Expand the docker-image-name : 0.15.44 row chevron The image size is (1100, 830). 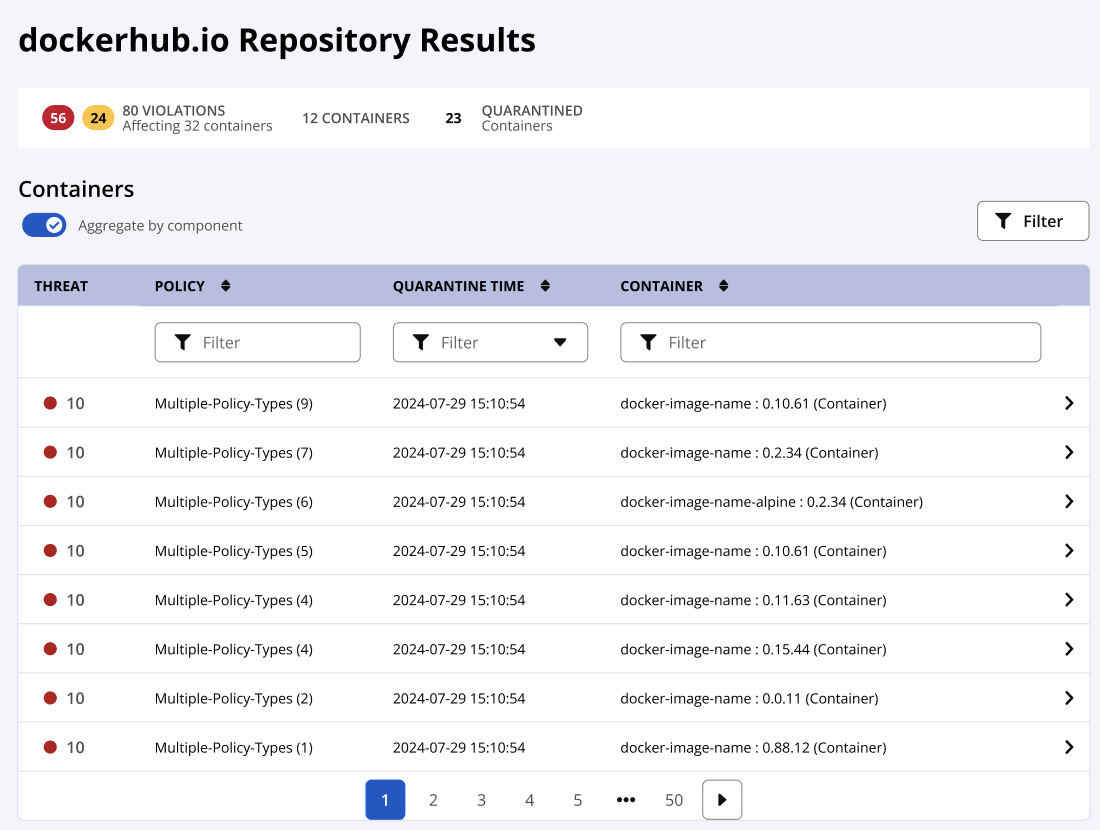(1068, 648)
